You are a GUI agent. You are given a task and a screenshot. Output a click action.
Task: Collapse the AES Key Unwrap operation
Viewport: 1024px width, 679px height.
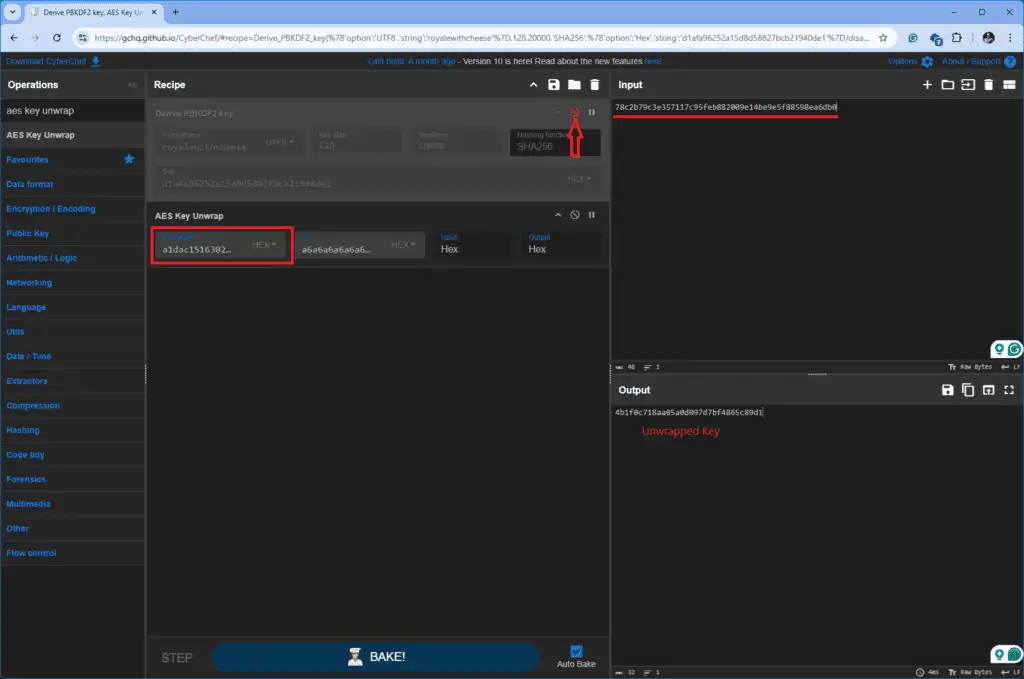click(558, 215)
